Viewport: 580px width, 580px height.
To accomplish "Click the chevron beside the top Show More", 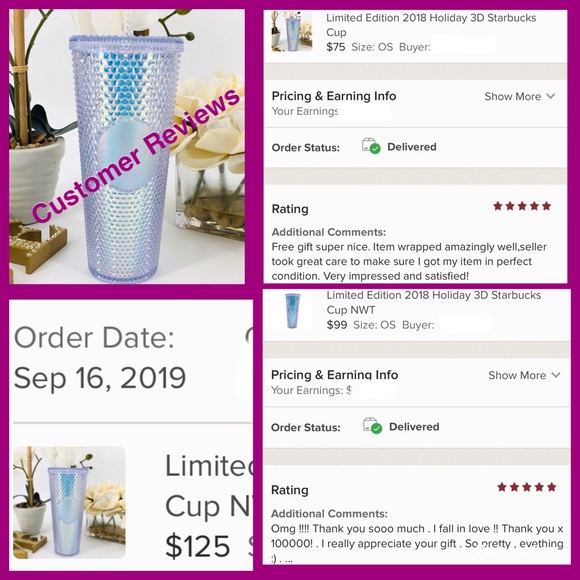I will [x=550, y=96].
